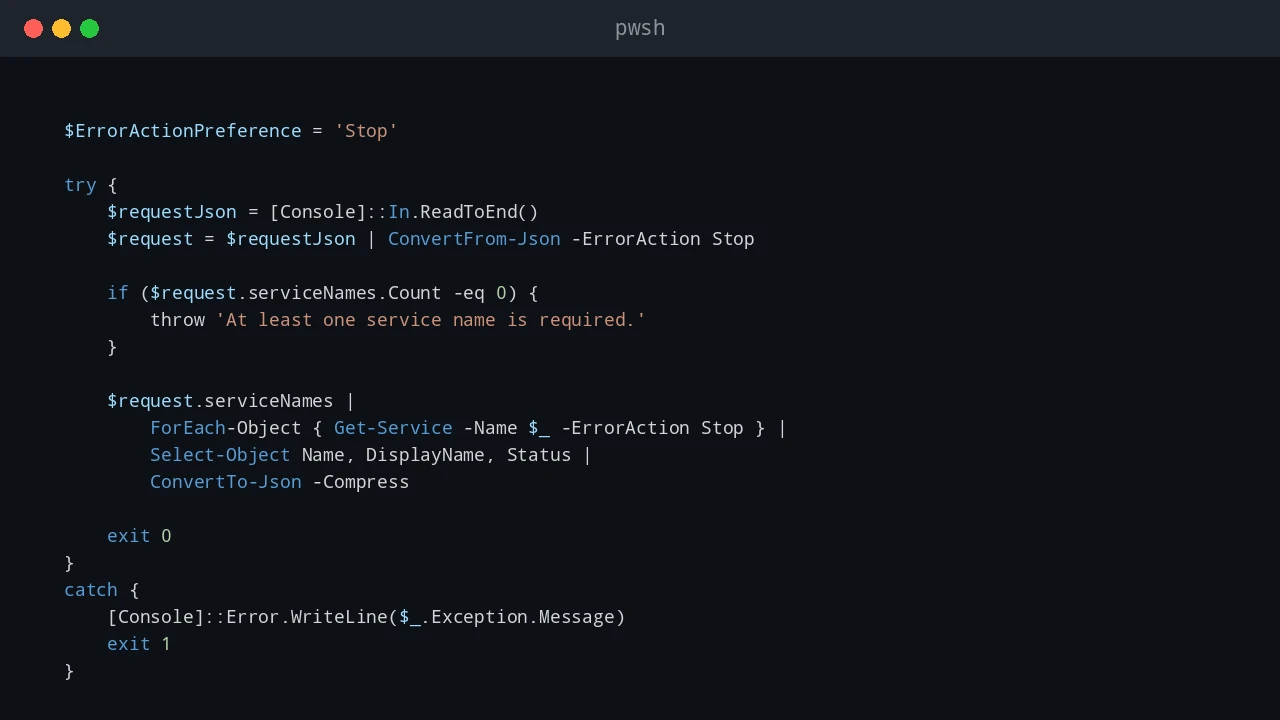Maximize the window using the green button
The image size is (1280, 720).
pyautogui.click(x=89, y=28)
